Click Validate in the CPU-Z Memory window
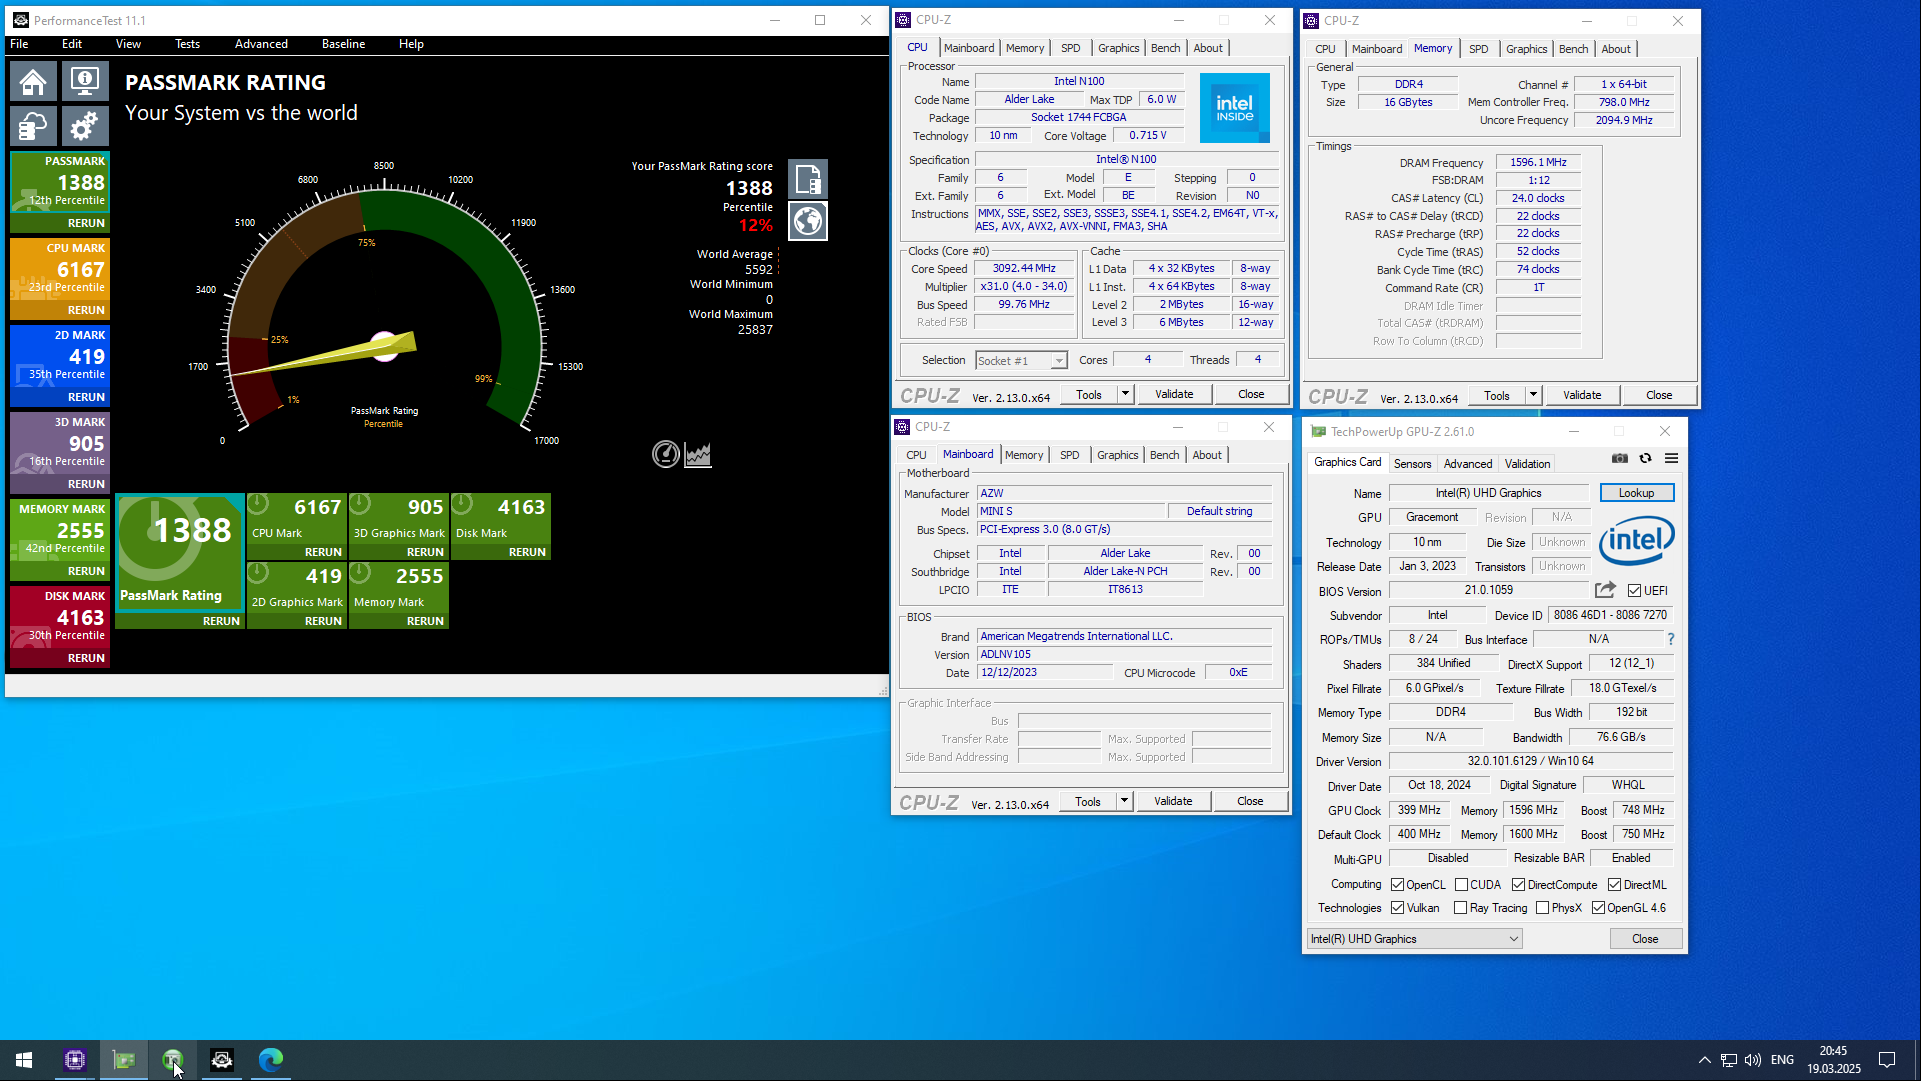The width and height of the screenshot is (1921, 1081). pos(1582,395)
